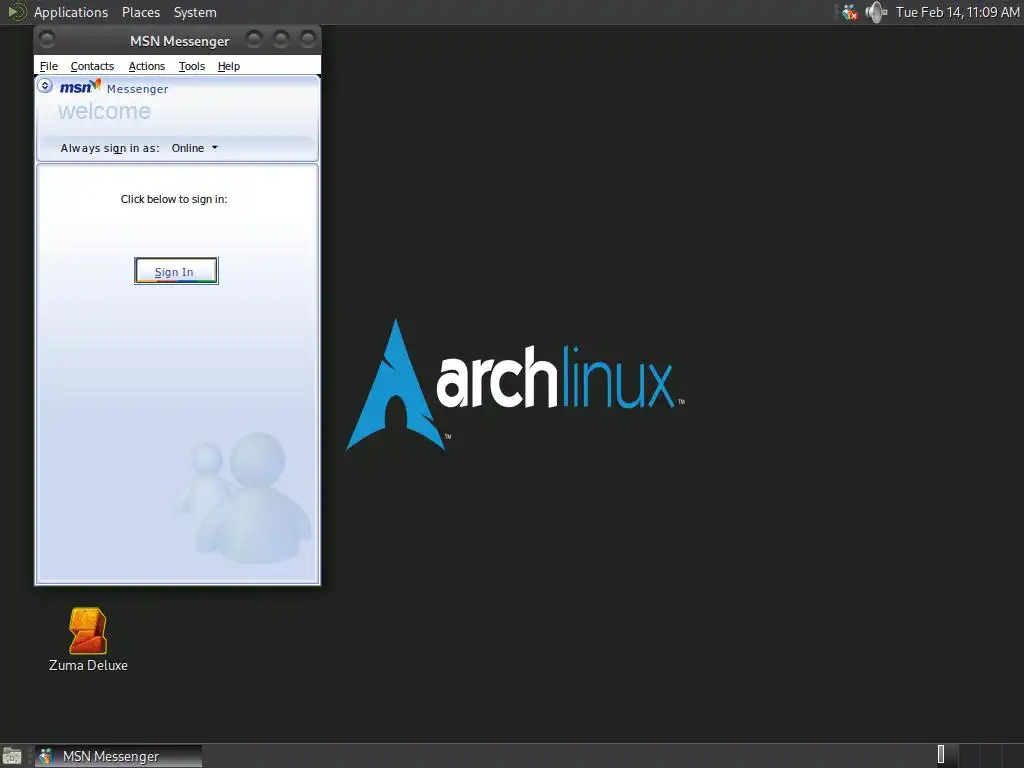Viewport: 1024px width, 768px height.
Task: Open the Places panel menu
Action: pos(140,12)
